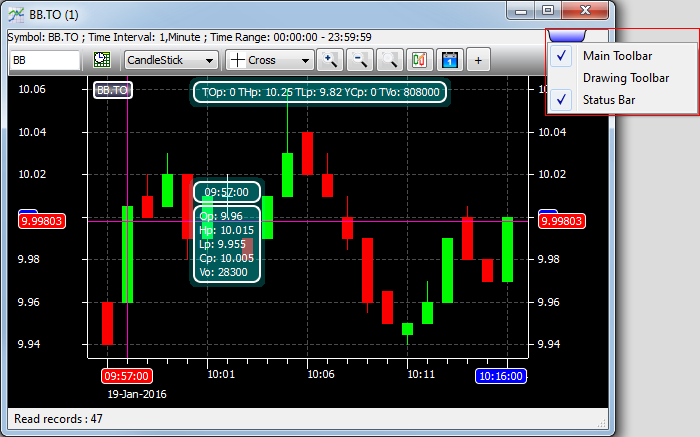The image size is (700, 437).
Task: Uncheck Main Toolbar in the popup menu
Action: pyautogui.click(x=617, y=56)
